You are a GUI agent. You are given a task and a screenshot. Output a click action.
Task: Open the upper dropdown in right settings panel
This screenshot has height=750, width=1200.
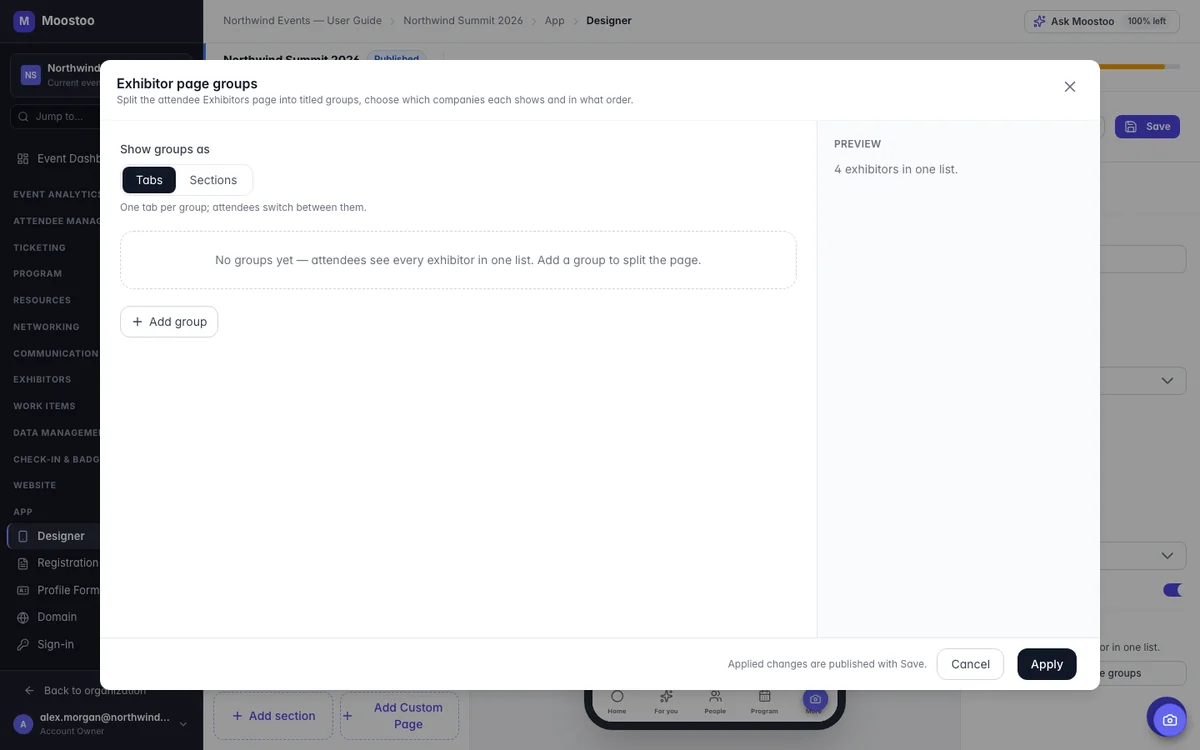(1143, 381)
